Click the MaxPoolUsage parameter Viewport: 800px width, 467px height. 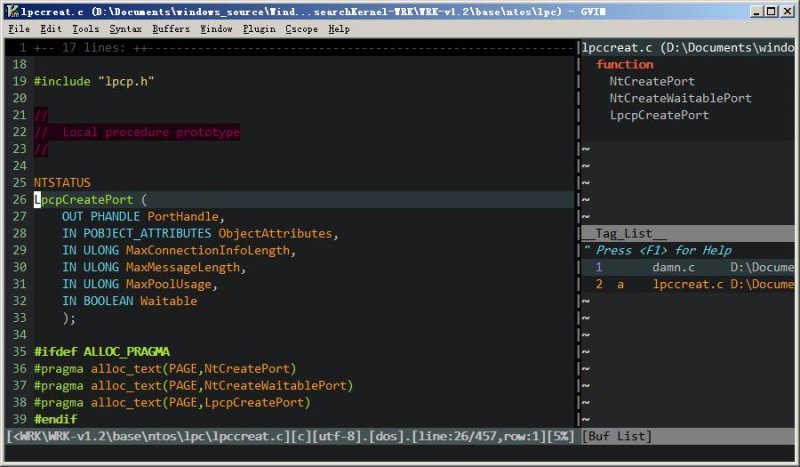click(169, 284)
